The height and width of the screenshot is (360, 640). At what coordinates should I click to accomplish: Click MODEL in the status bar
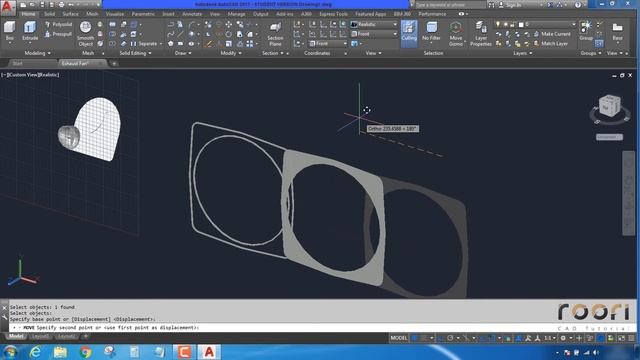coord(399,338)
